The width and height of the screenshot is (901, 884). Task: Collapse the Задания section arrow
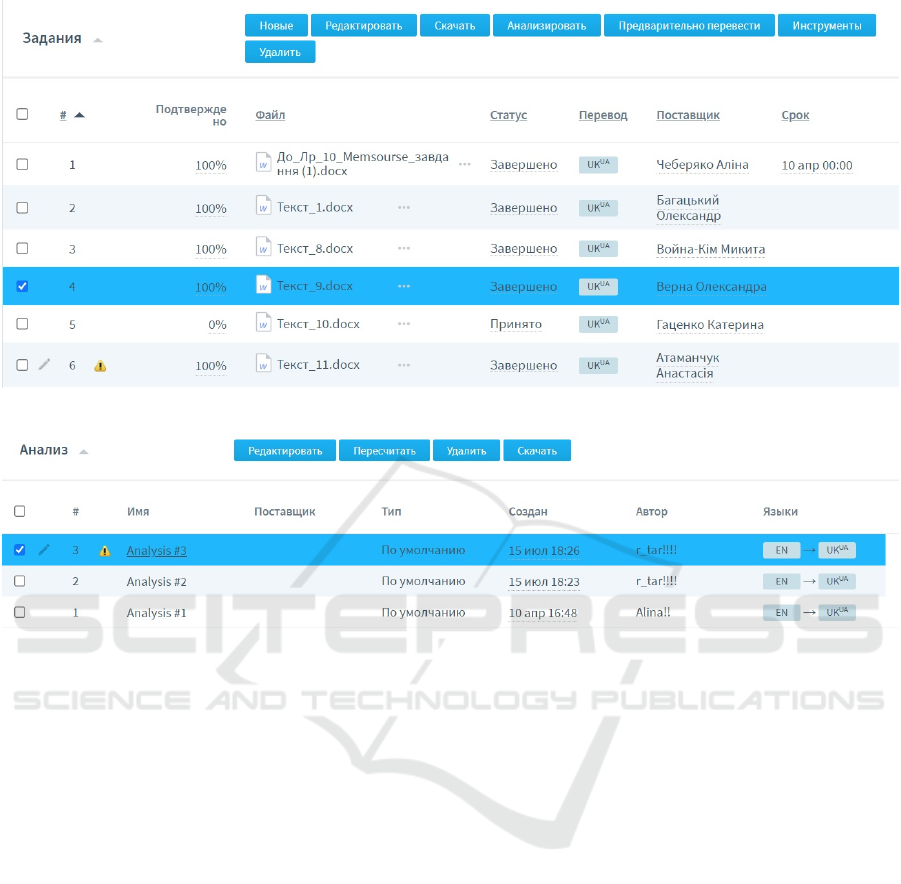tap(97, 40)
